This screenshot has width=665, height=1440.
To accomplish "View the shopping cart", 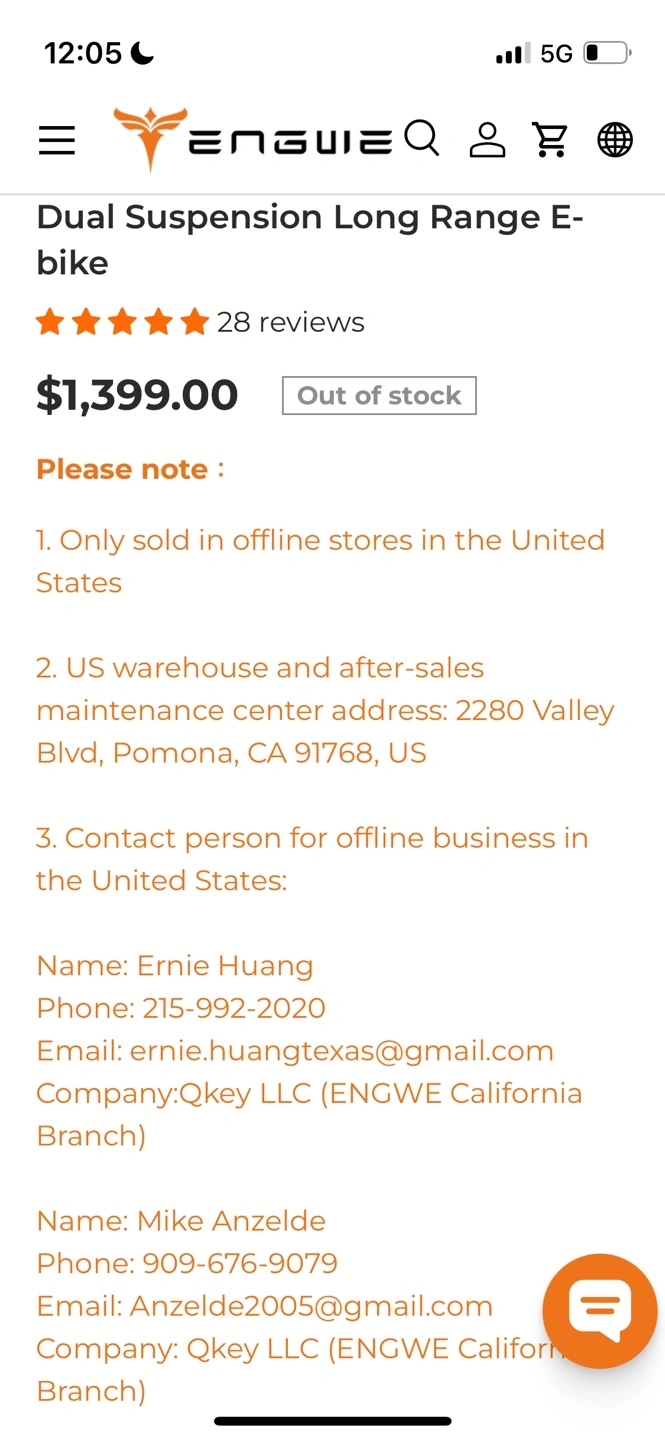I will 550,140.
